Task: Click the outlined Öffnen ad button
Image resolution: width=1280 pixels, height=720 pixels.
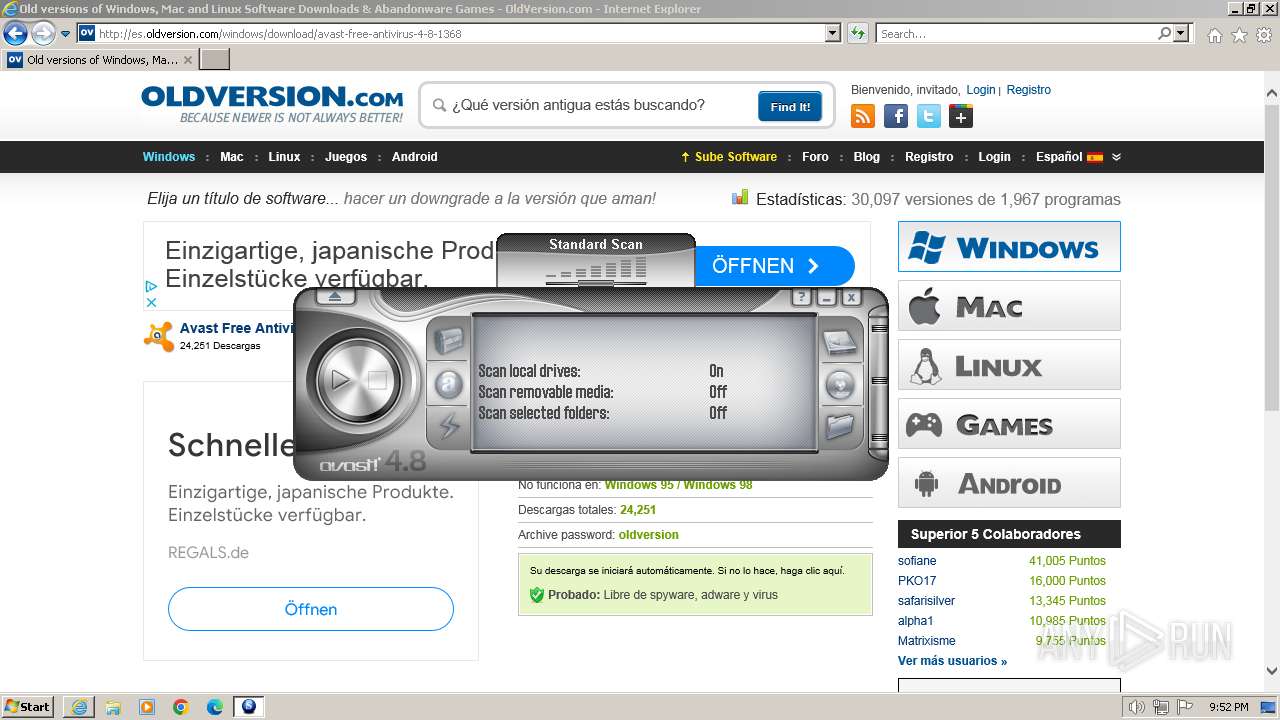Action: (x=311, y=609)
